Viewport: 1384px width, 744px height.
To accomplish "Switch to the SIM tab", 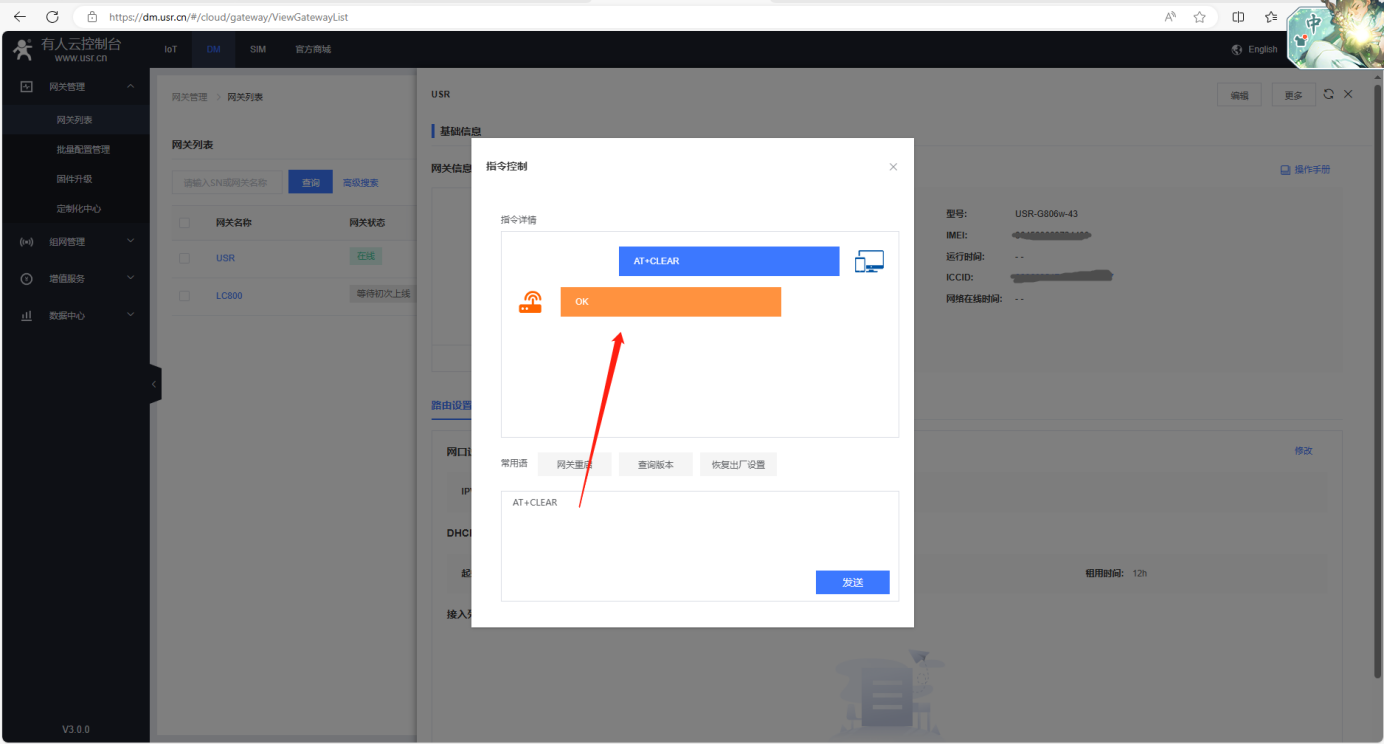I will click(x=258, y=49).
